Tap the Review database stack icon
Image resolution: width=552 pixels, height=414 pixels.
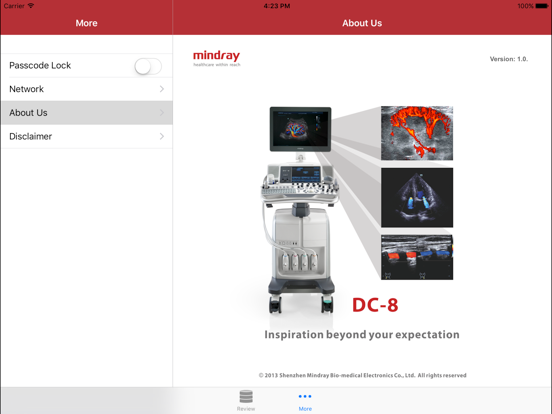246,396
